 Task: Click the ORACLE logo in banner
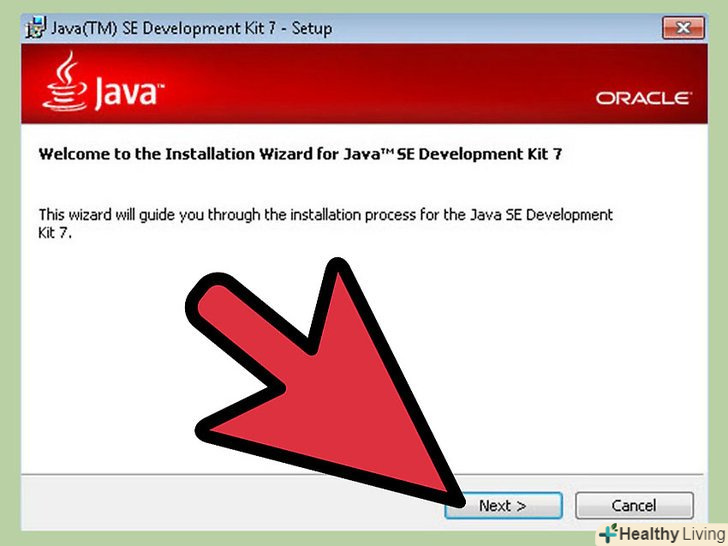[644, 98]
